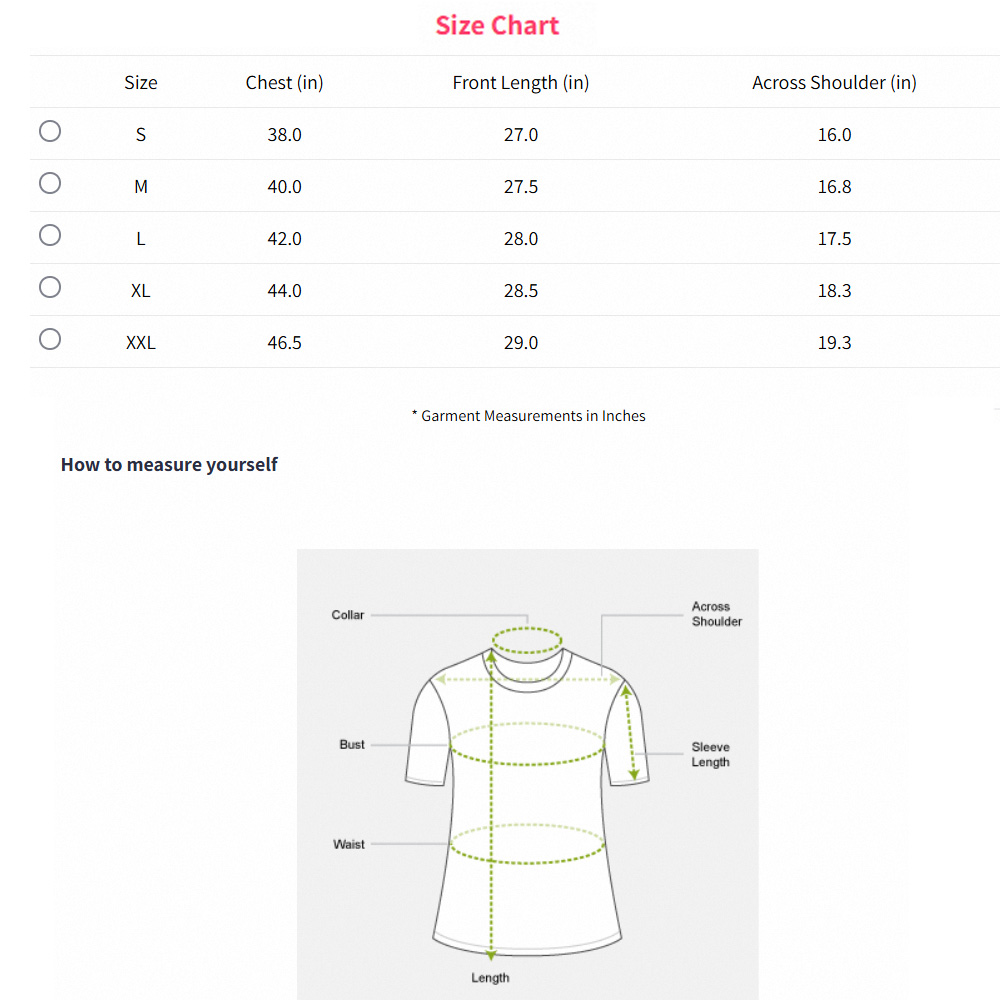Click the green collar oval on shirt
The height and width of the screenshot is (1000, 1000).
coord(527,640)
